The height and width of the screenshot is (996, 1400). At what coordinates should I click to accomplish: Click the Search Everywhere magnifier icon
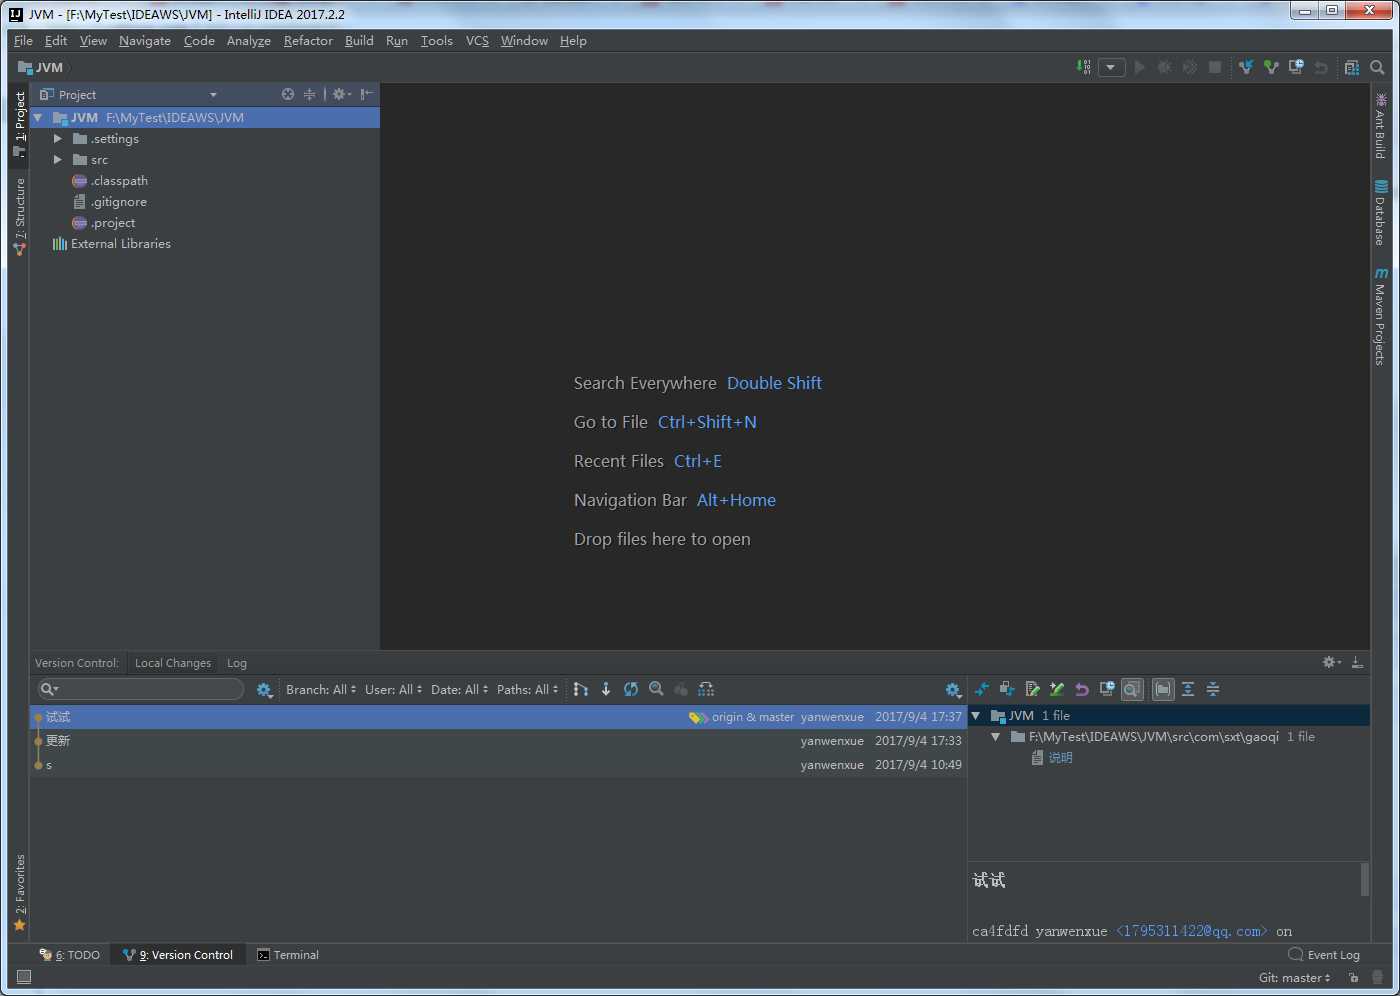point(1377,67)
